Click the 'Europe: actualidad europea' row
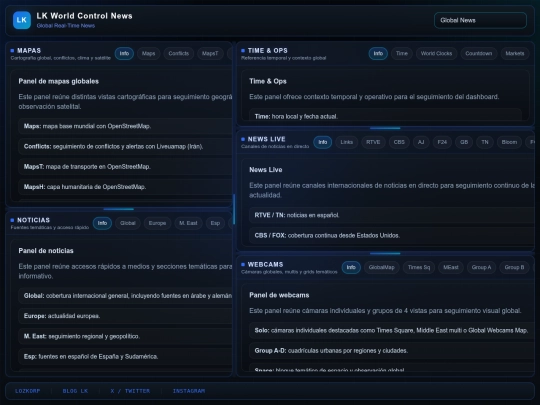The image size is (540, 405). [125, 316]
